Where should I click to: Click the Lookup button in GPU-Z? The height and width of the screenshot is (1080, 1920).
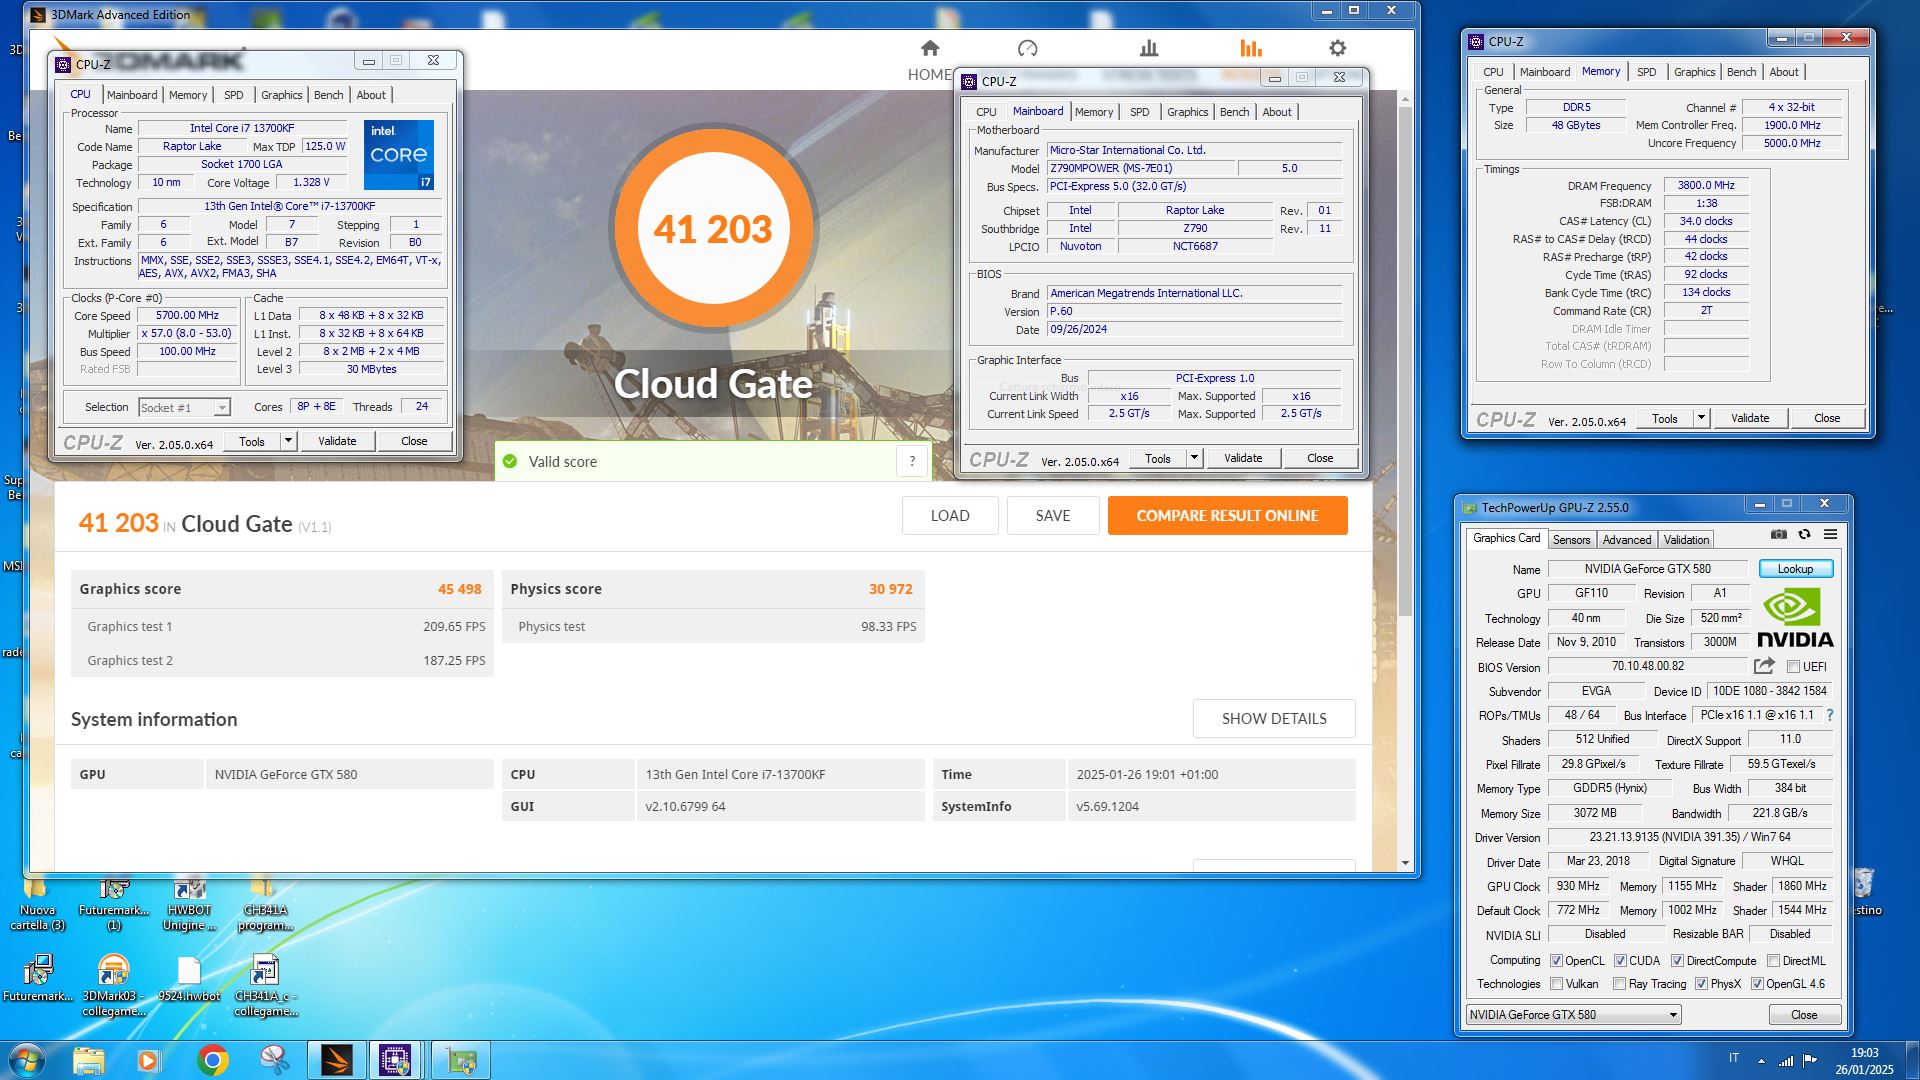(1795, 569)
